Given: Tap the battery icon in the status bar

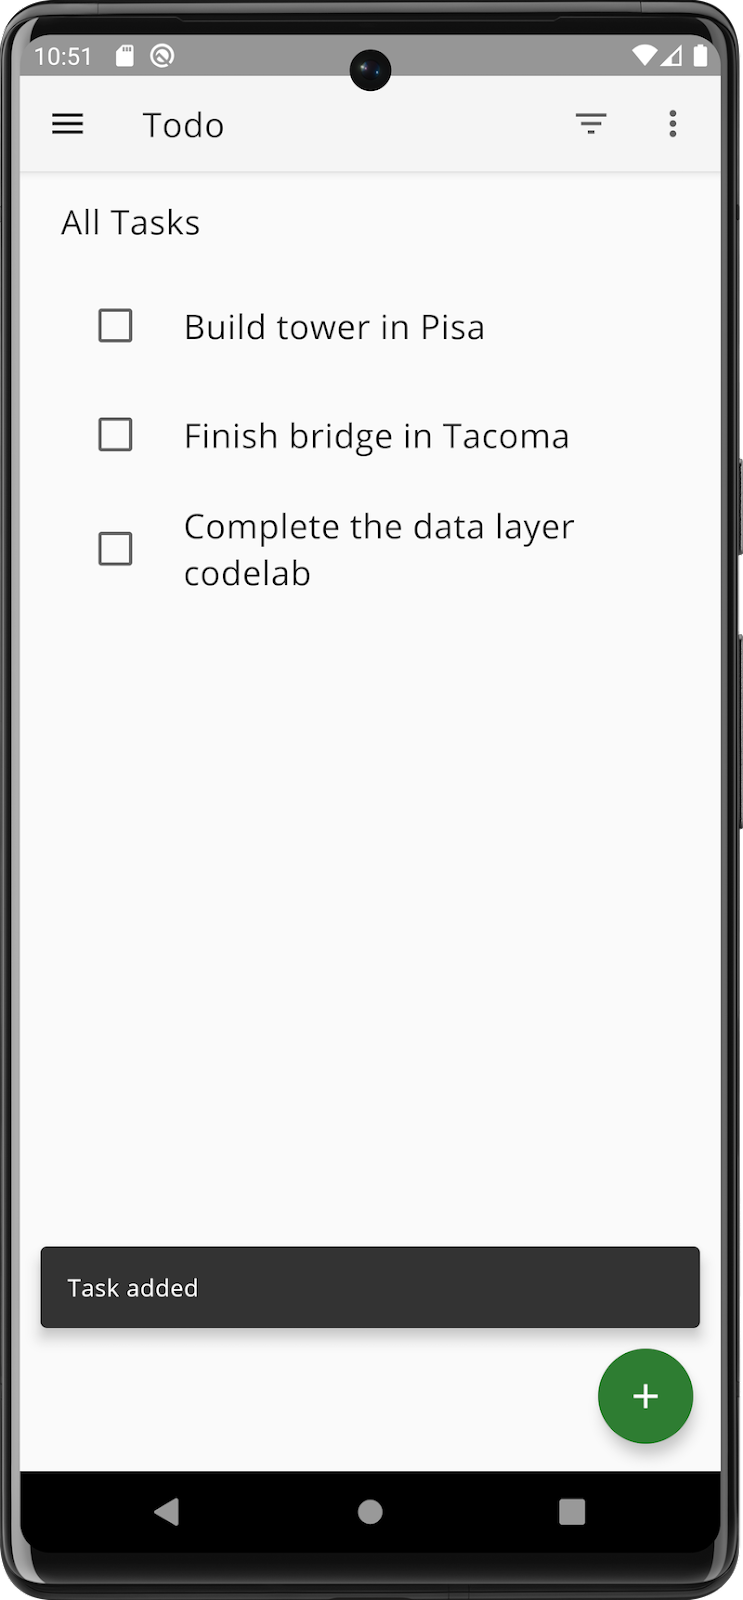Looking at the screenshot, I should [x=699, y=57].
